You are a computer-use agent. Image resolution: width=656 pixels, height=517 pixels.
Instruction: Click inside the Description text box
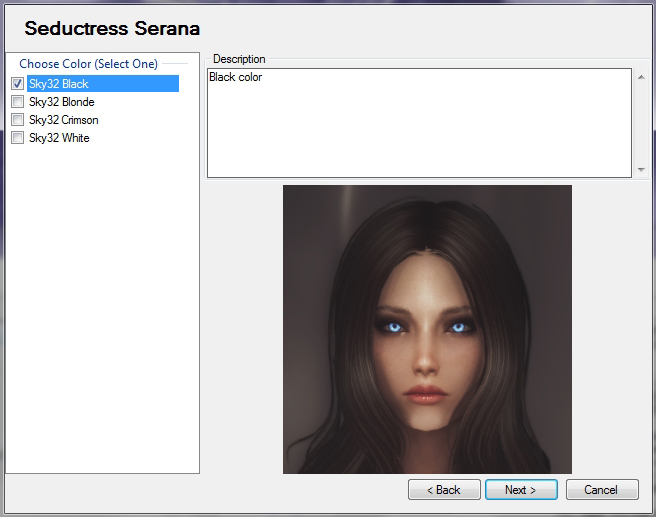(419, 123)
